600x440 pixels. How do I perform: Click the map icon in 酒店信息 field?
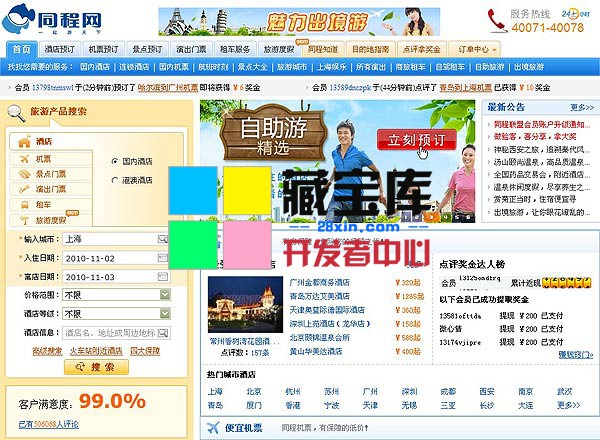163,333
